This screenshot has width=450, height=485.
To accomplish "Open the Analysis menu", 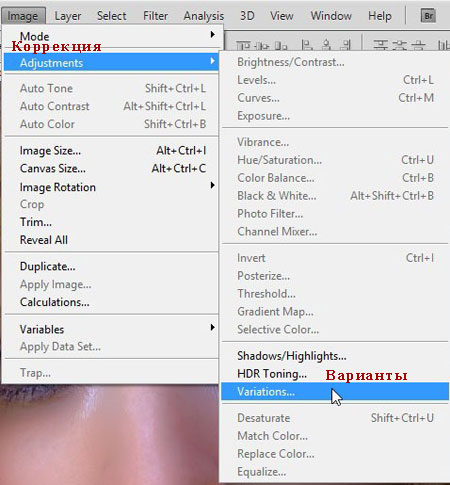I will [x=204, y=16].
